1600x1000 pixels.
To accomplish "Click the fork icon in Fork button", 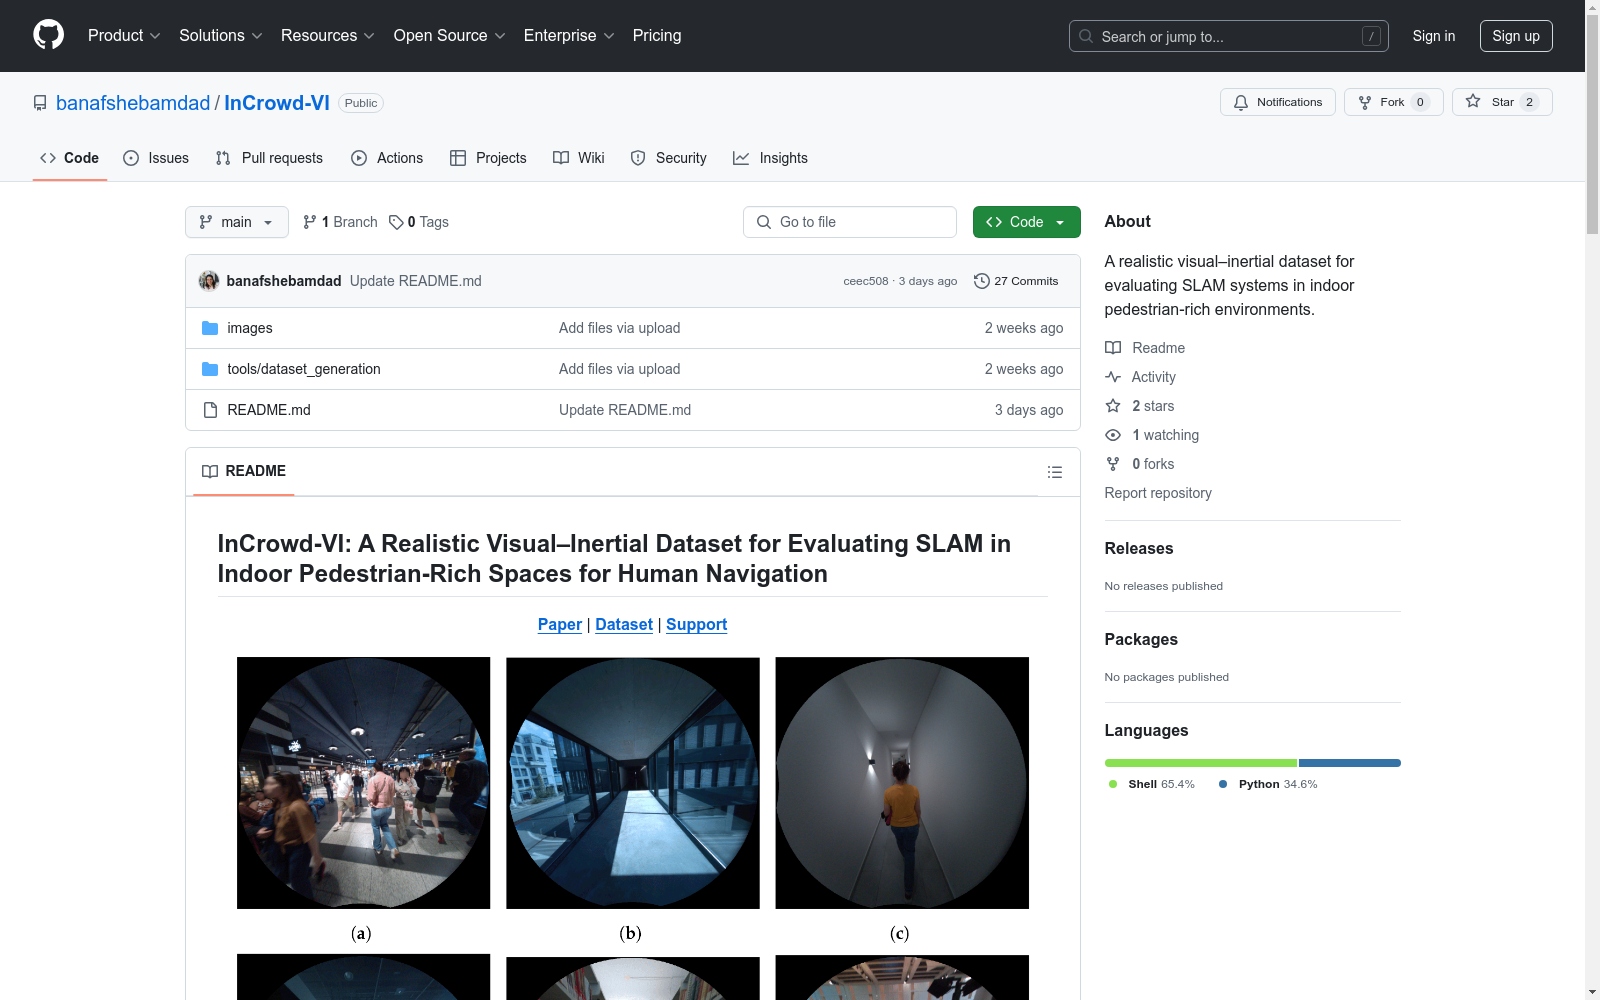I will [x=1365, y=102].
